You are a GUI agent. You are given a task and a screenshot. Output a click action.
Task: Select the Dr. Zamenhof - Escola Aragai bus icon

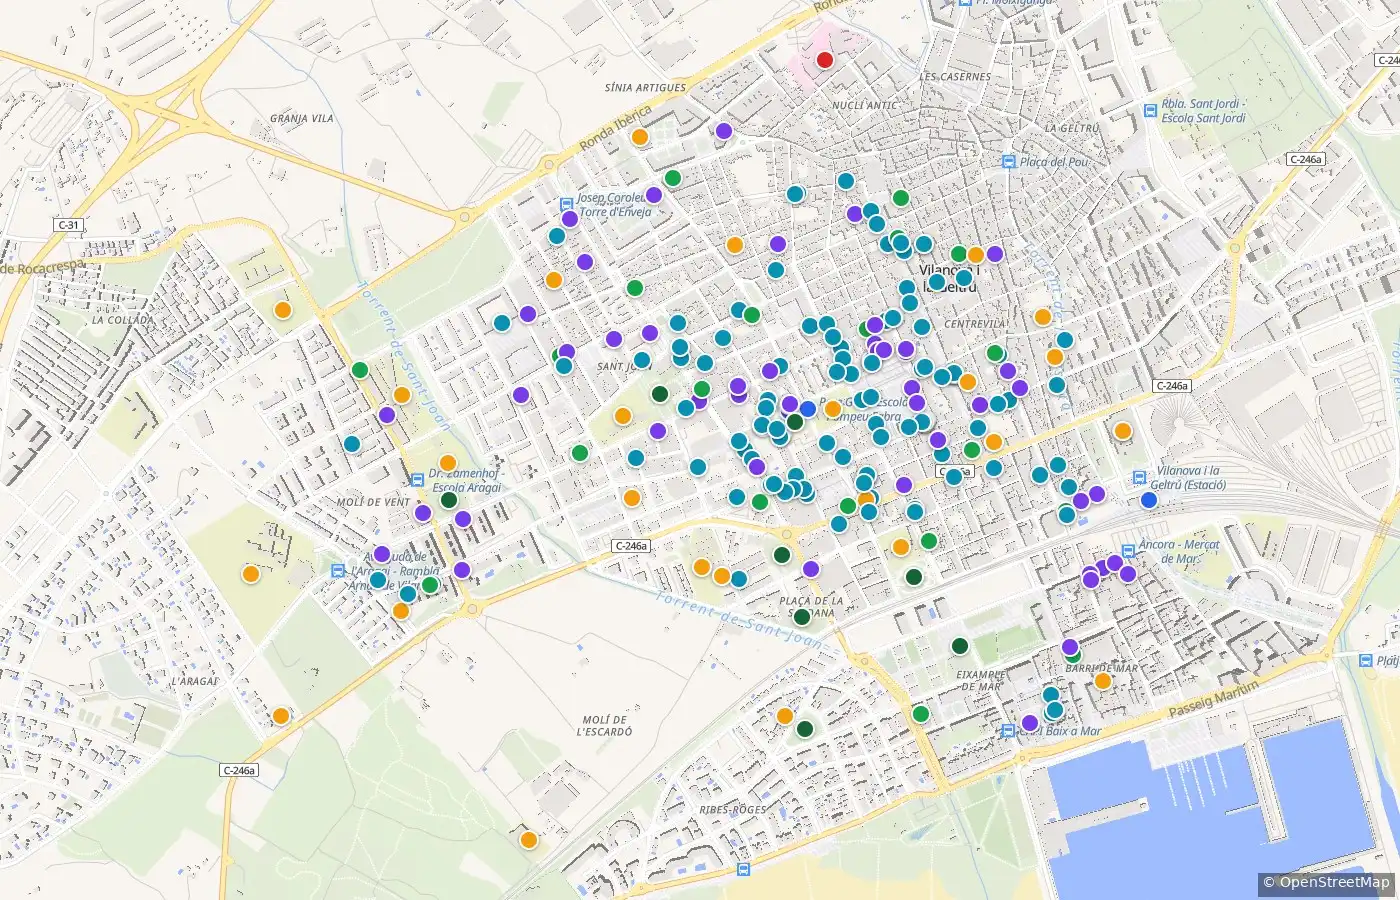pyautogui.click(x=417, y=480)
